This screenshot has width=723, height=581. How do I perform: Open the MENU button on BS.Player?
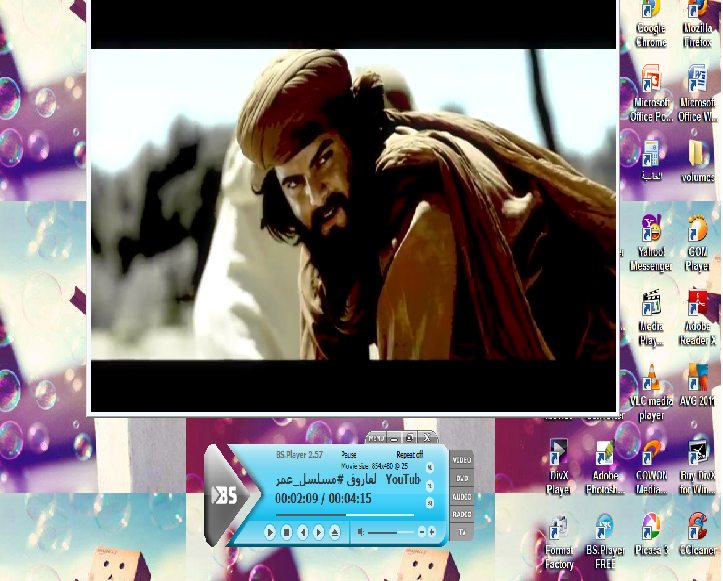(x=377, y=438)
